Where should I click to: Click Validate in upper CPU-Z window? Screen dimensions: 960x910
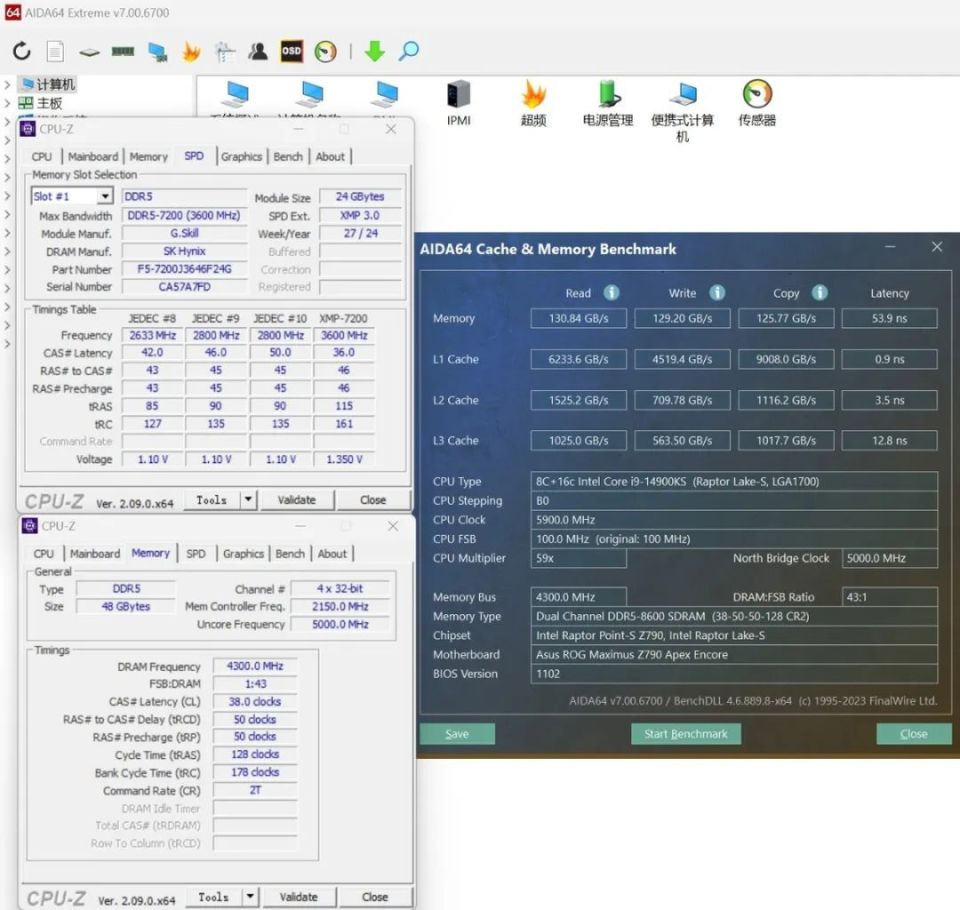click(297, 500)
